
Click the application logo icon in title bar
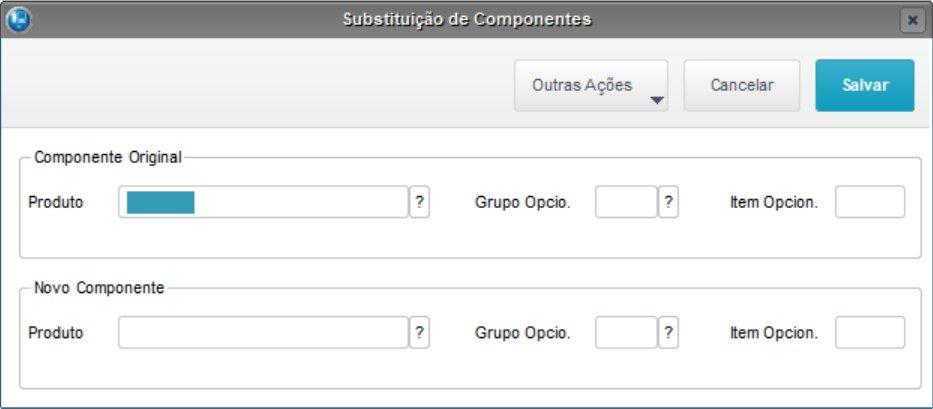coord(18,19)
